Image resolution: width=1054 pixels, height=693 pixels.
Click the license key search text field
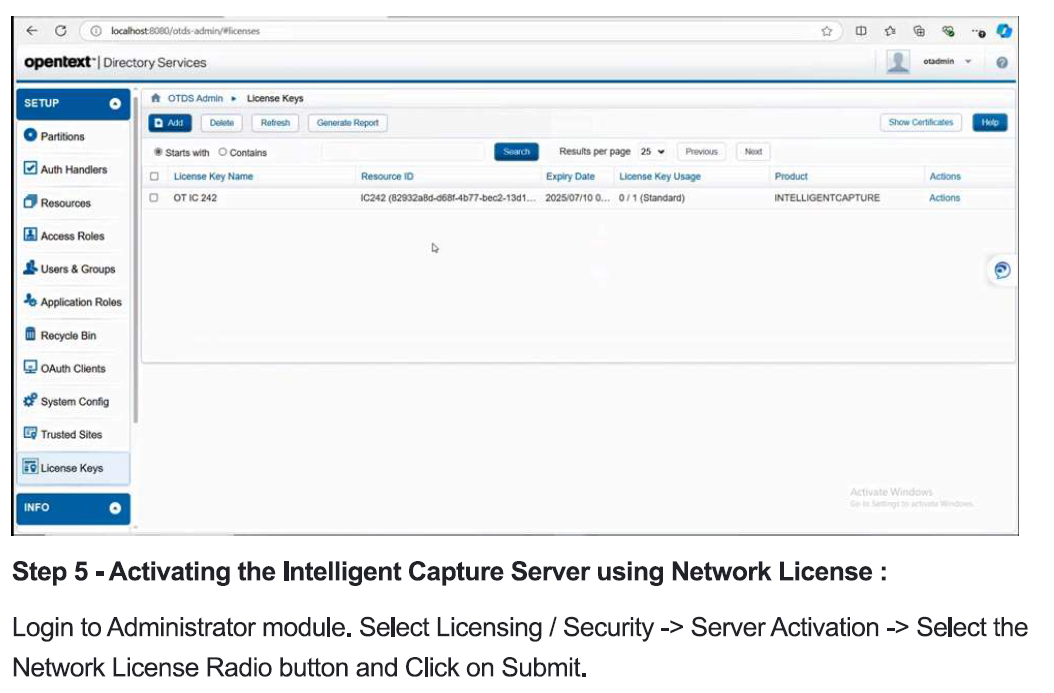405,152
